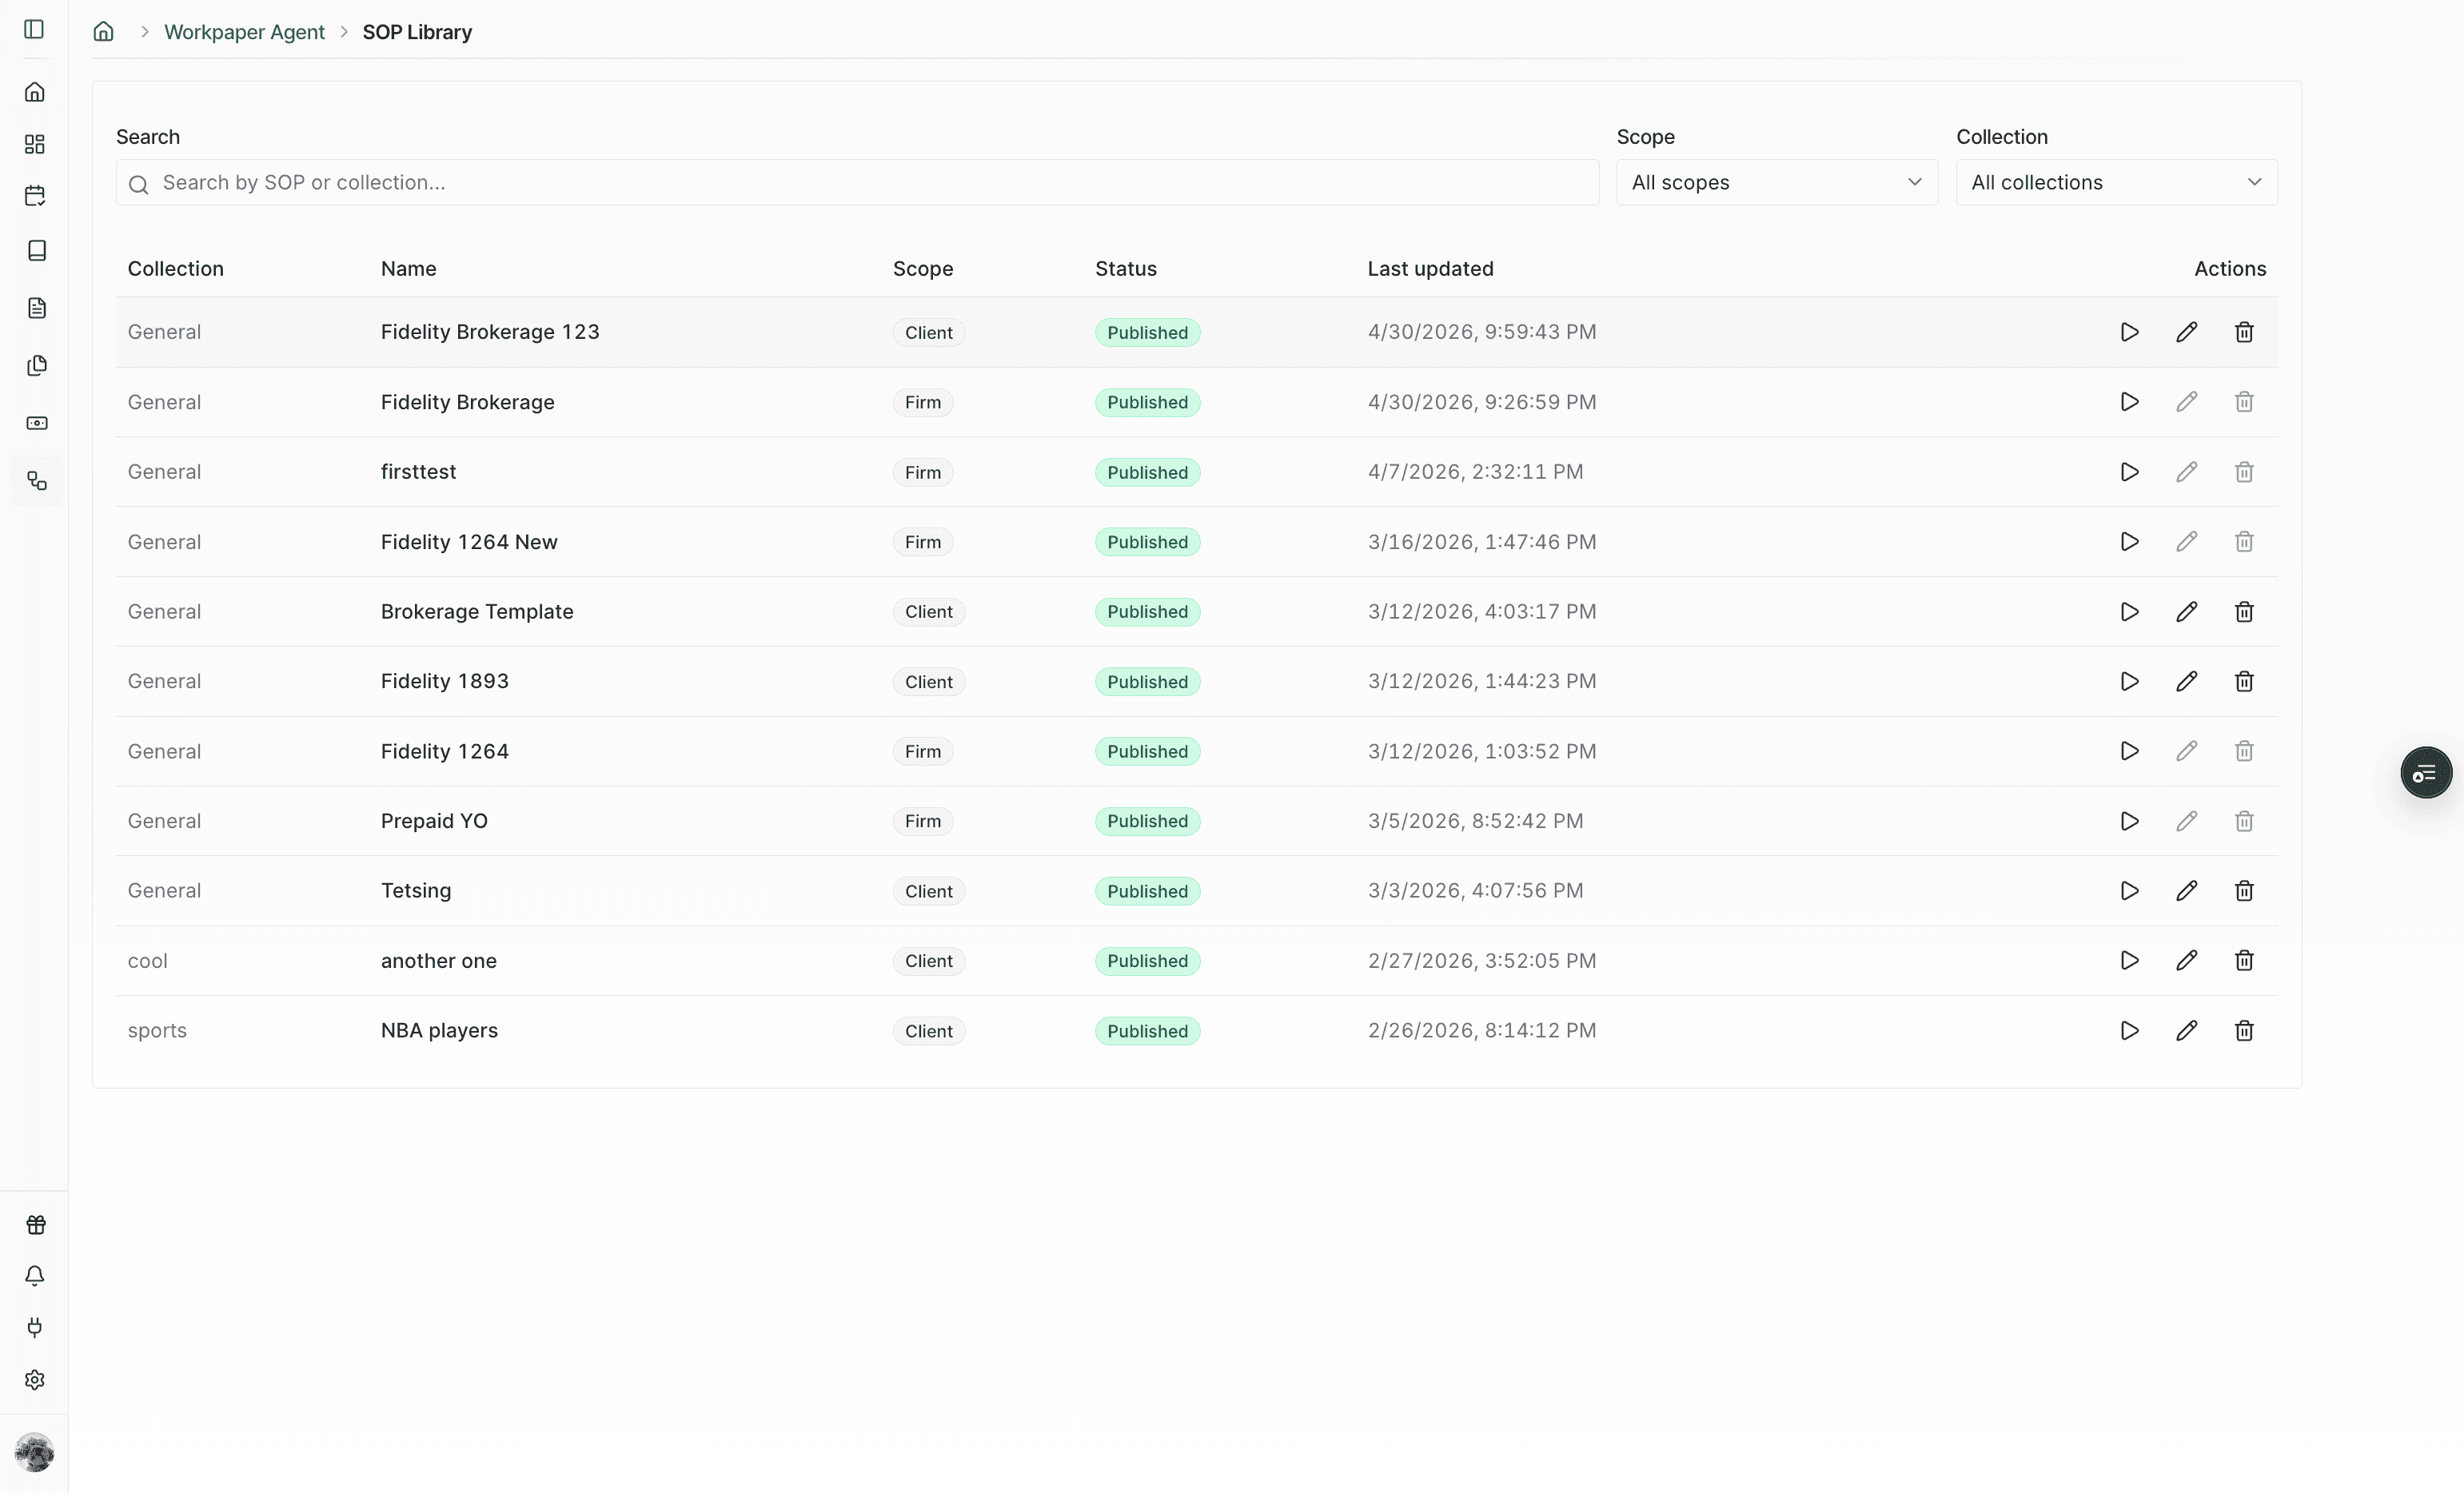Open the All collections dropdown
Screen dimensions: 2464x1493
click(2117, 182)
